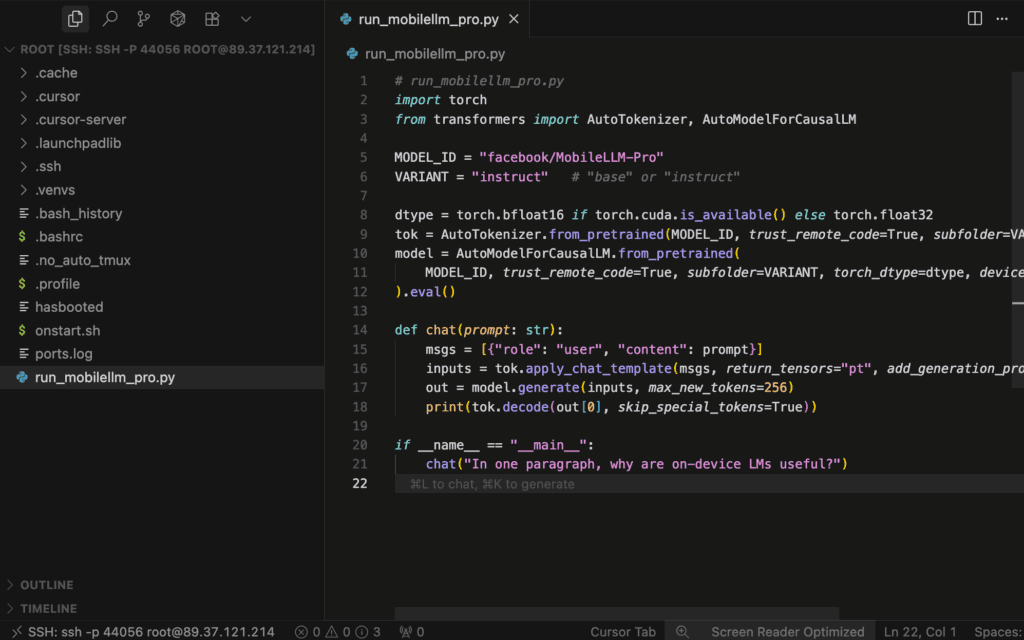Image resolution: width=1024 pixels, height=640 pixels.
Task: Close the run_mobilellm_pro.py tab
Action: (x=514, y=19)
